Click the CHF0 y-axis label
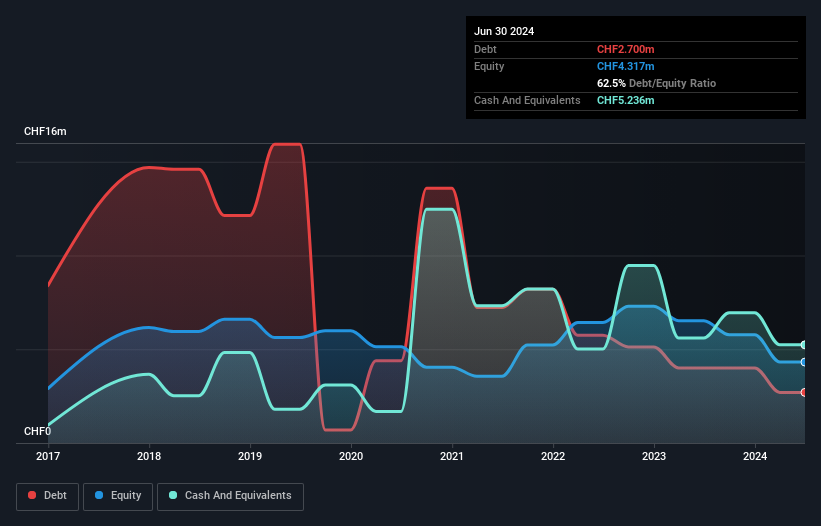 click(x=38, y=431)
